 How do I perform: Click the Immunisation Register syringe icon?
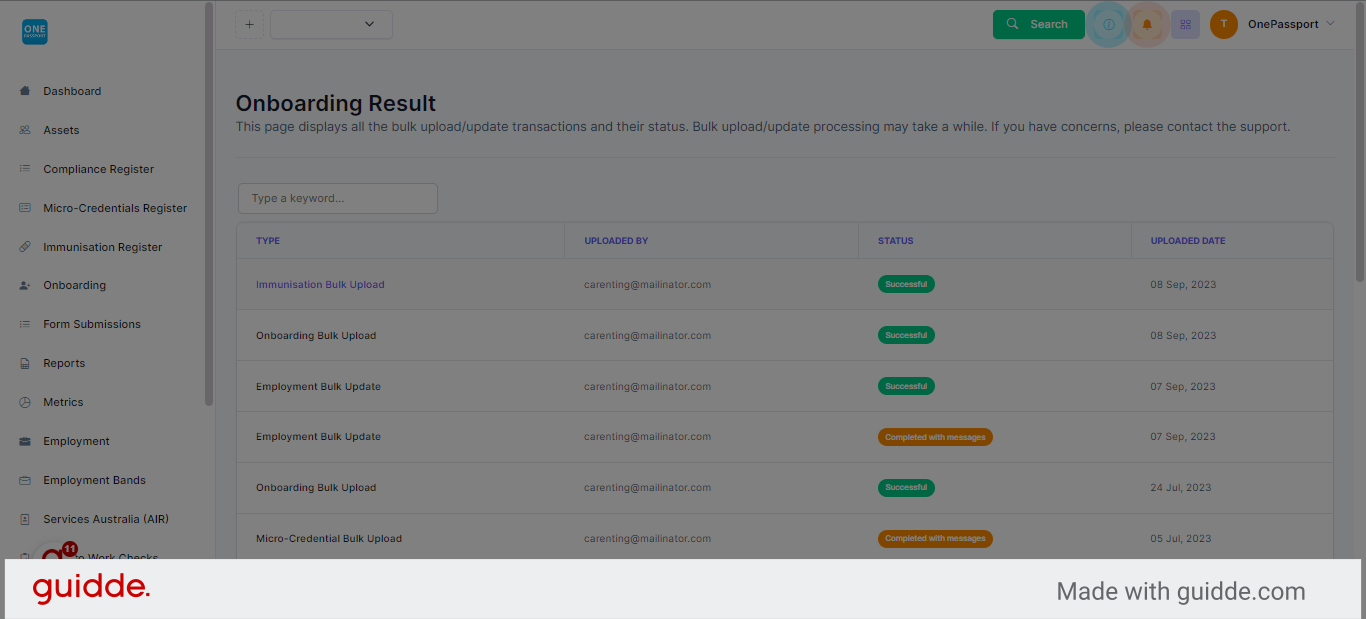pyautogui.click(x=25, y=247)
